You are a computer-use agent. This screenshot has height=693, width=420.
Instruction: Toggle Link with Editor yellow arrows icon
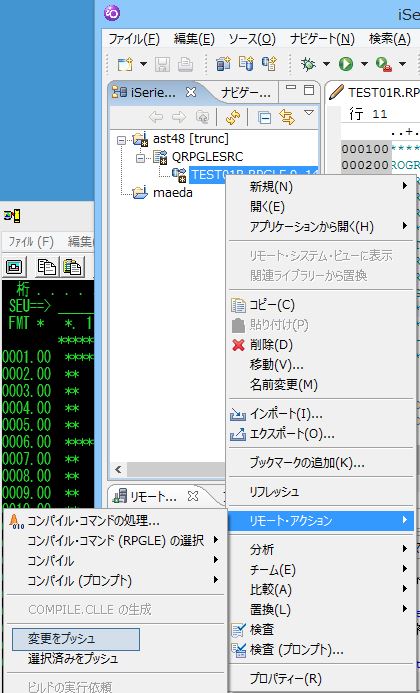(287, 117)
